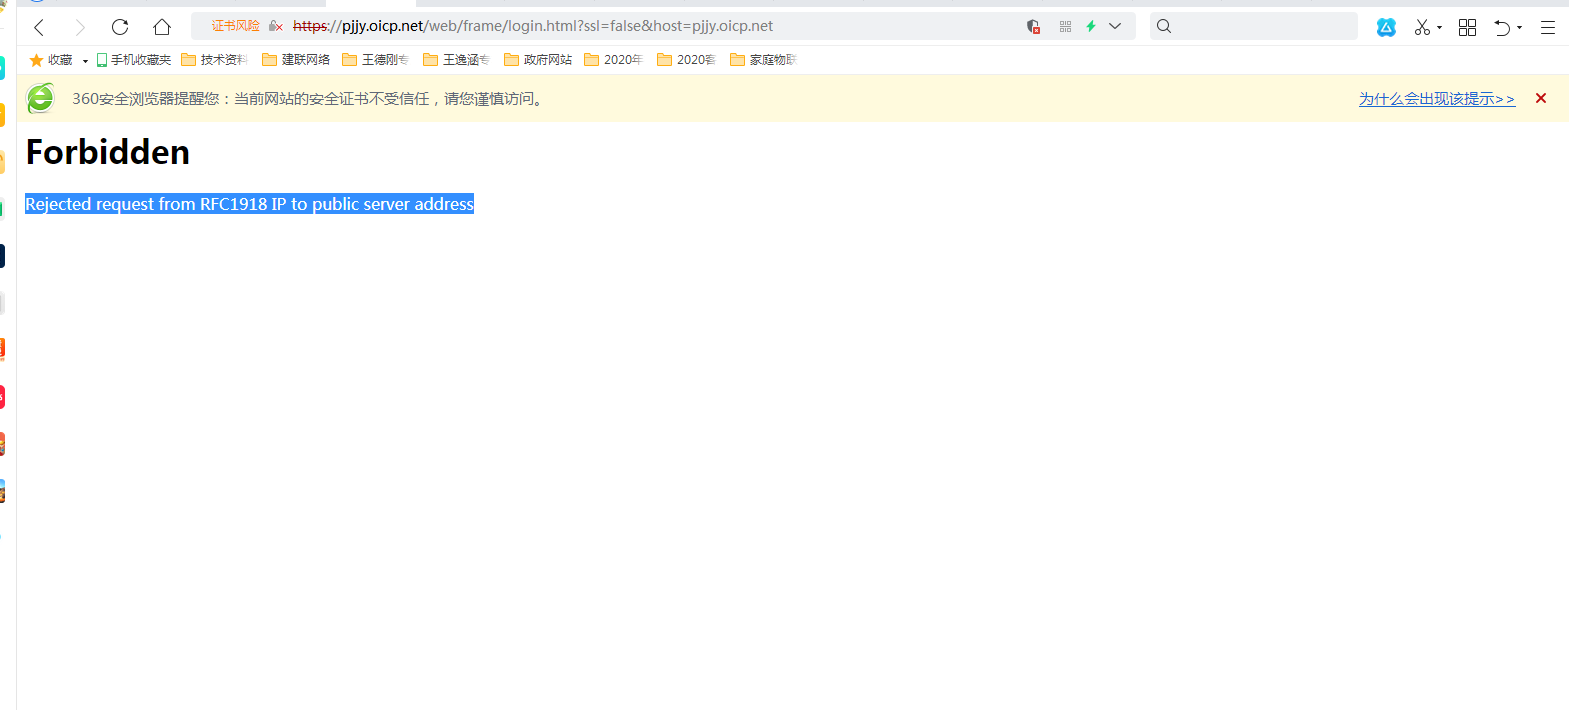Open the 王德刚 bookmark folder

pyautogui.click(x=375, y=60)
